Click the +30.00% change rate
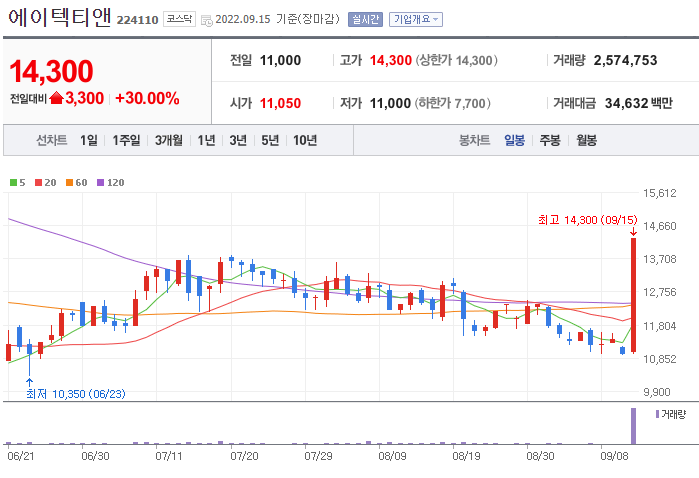 147,98
